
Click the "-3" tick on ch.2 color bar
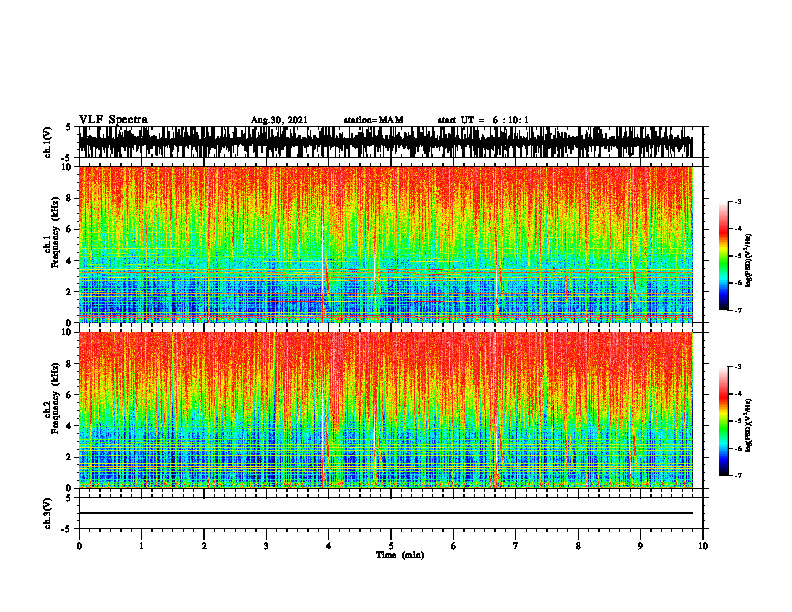[x=738, y=367]
